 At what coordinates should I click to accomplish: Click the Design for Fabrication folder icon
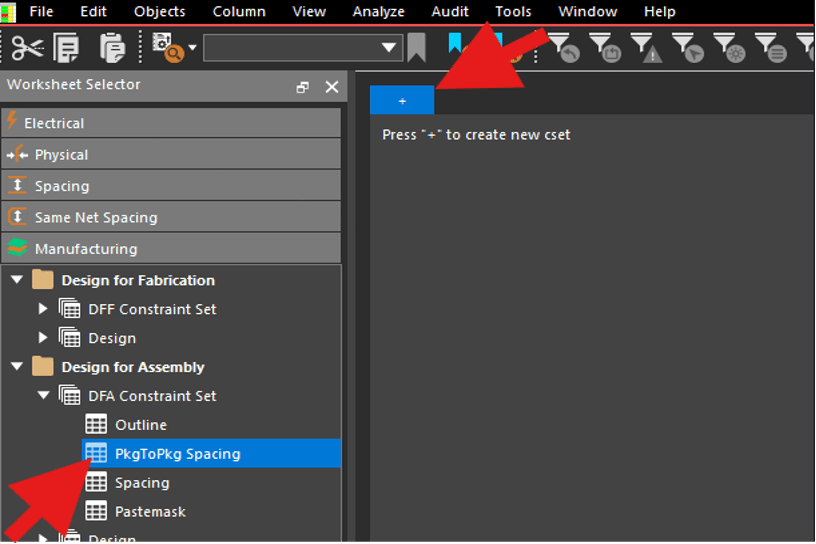click(43, 280)
